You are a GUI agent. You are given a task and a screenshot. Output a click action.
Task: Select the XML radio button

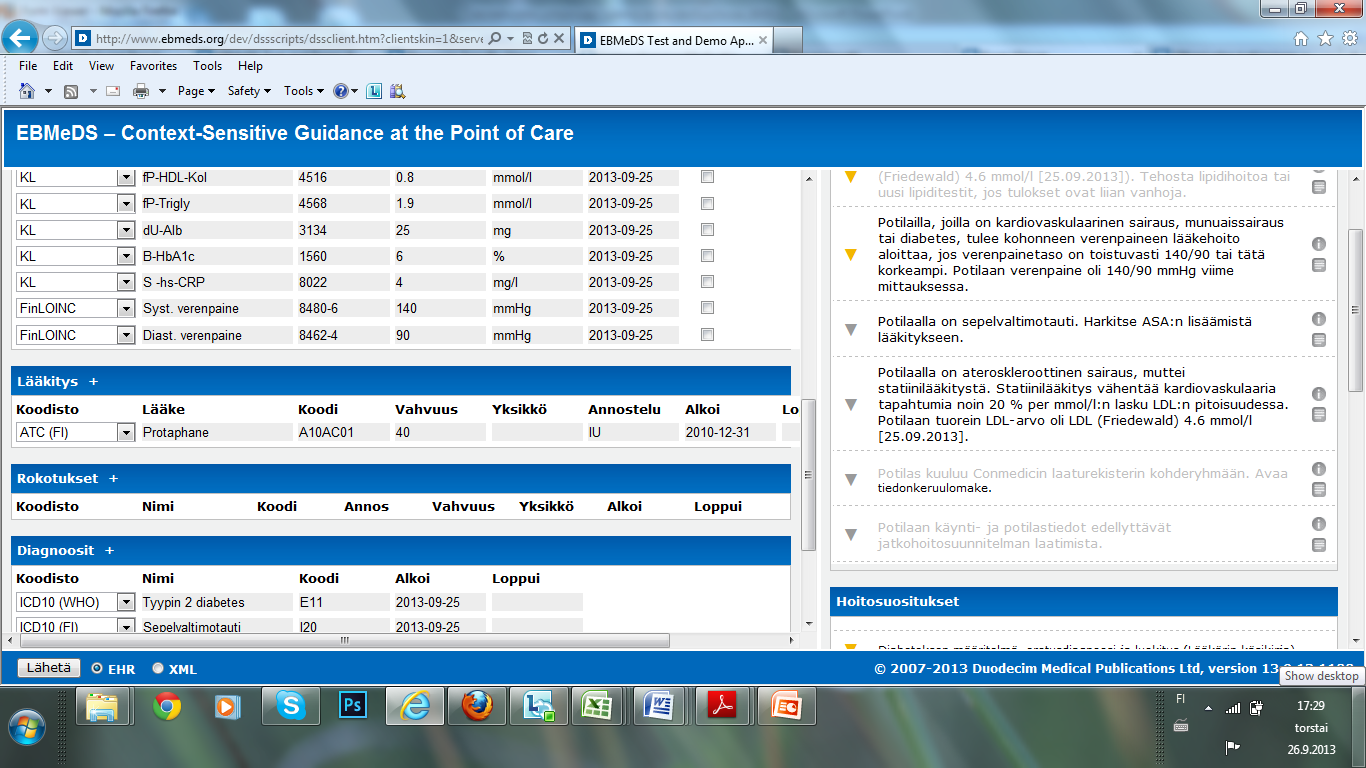(158, 668)
